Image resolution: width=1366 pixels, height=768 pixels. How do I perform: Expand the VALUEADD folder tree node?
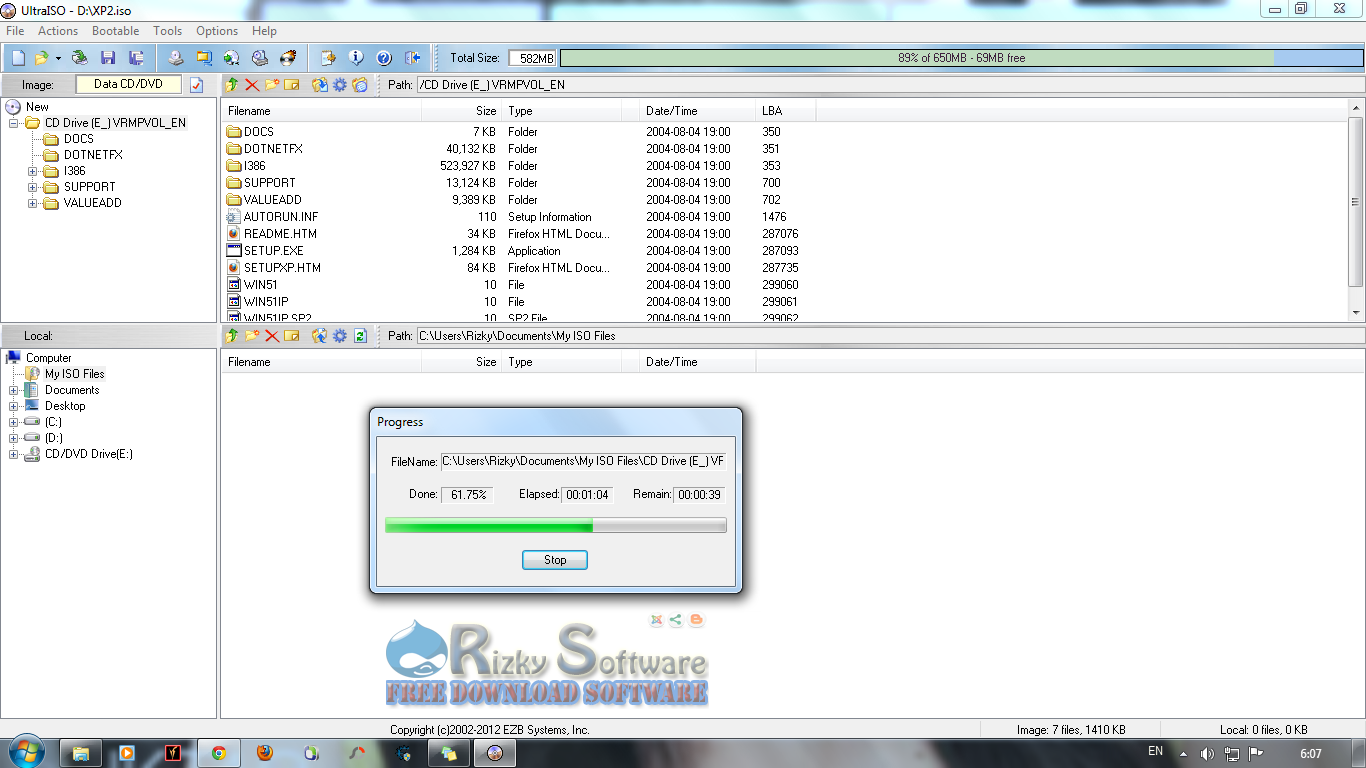pyautogui.click(x=33, y=203)
